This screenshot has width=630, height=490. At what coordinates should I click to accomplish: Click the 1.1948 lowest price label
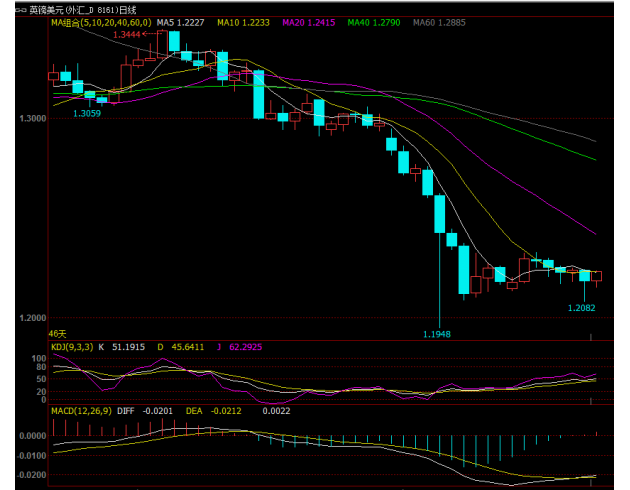point(437,334)
